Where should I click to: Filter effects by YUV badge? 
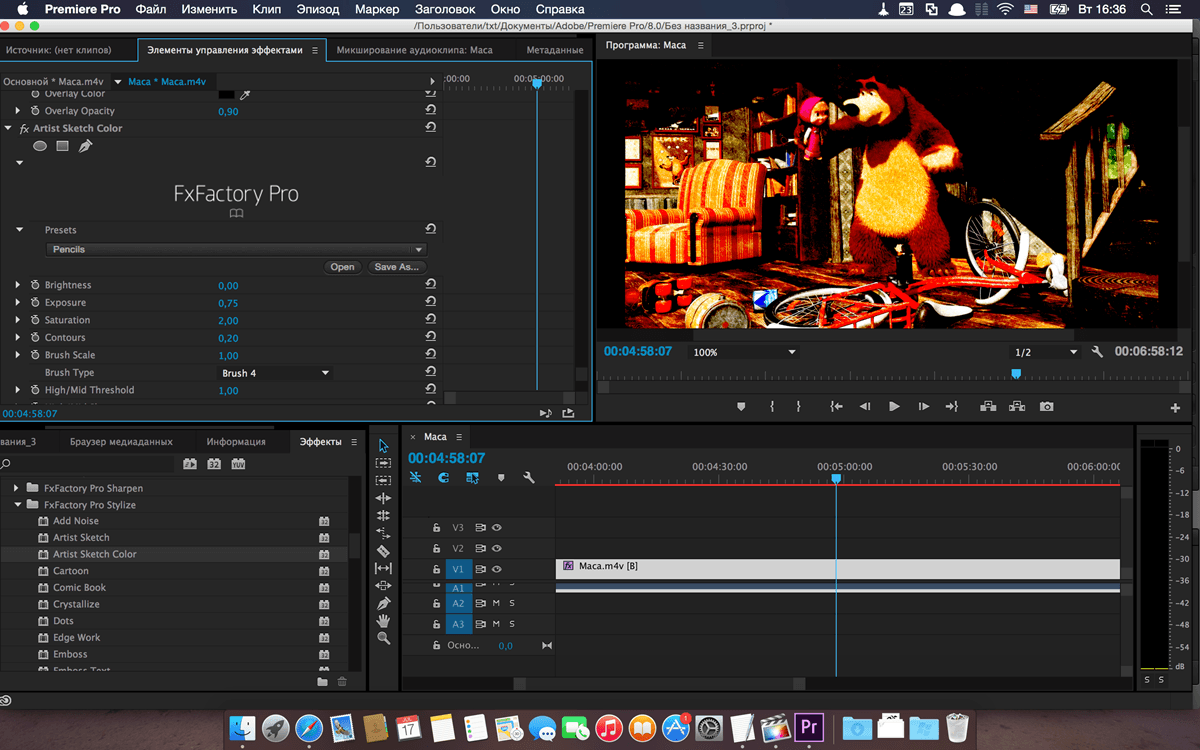[238, 464]
